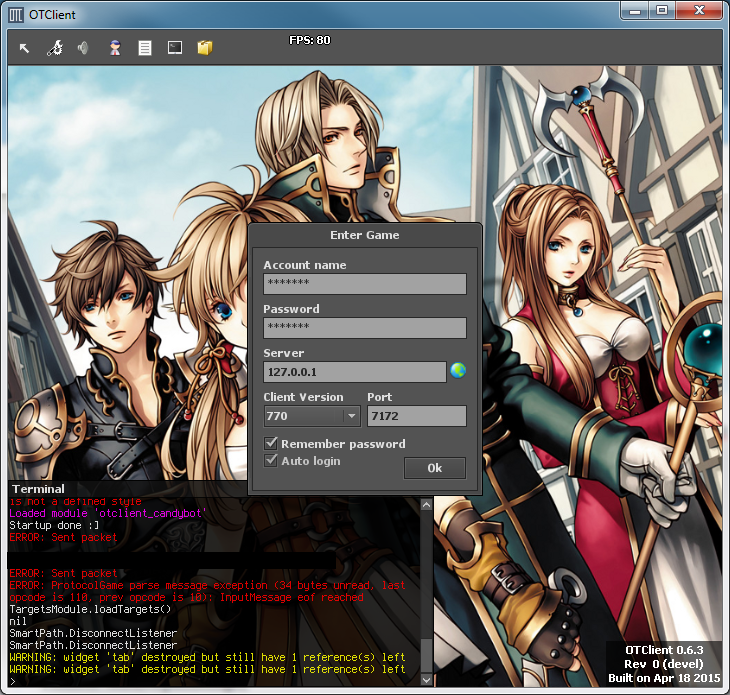Click the 'Built on Apr 18 2015' text

click(x=664, y=678)
